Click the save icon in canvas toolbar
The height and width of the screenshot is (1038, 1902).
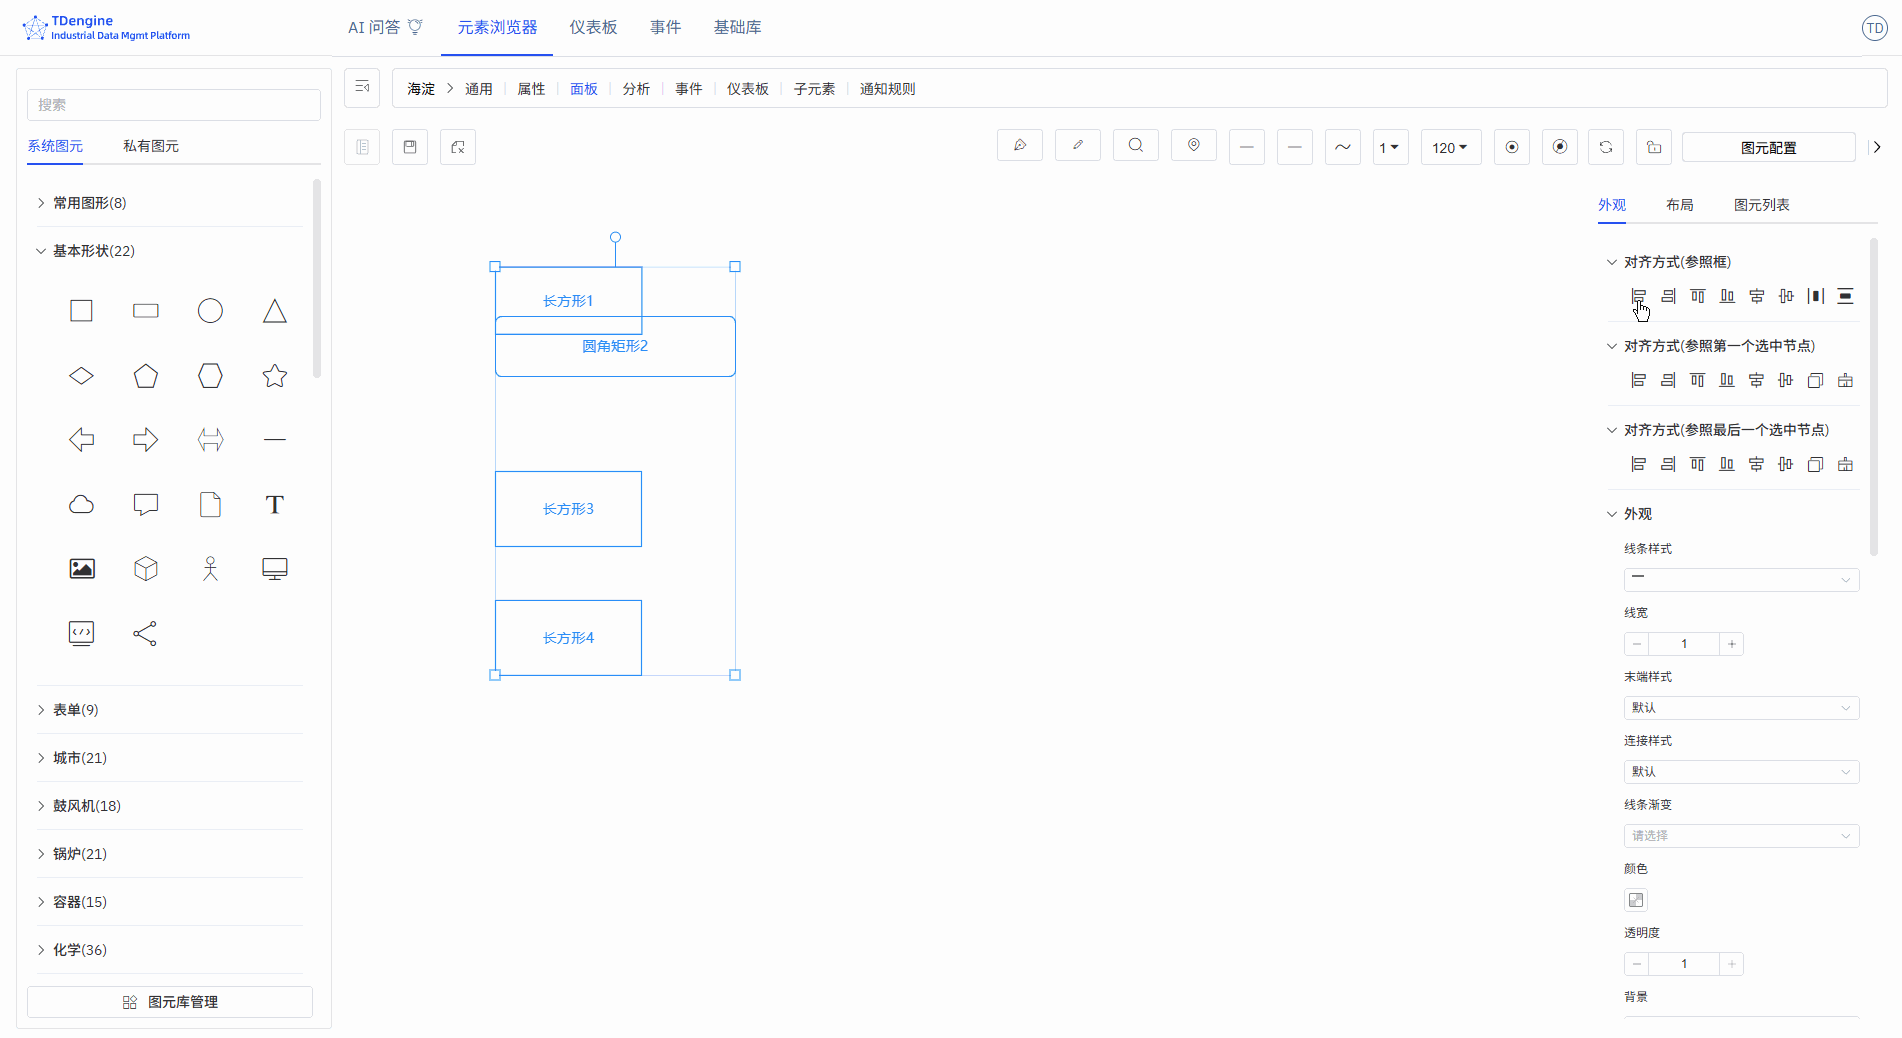tap(410, 147)
